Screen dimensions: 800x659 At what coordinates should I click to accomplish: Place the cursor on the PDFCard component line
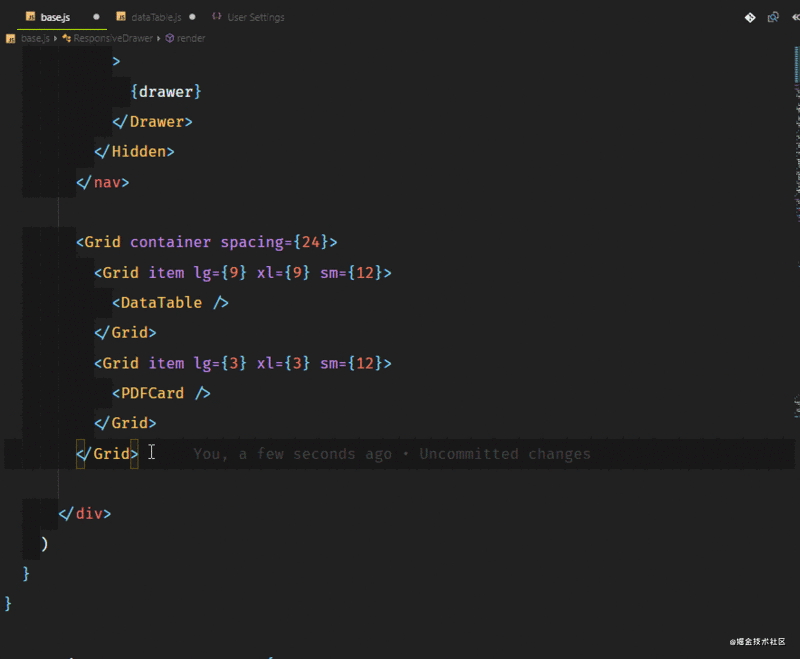click(x=160, y=392)
